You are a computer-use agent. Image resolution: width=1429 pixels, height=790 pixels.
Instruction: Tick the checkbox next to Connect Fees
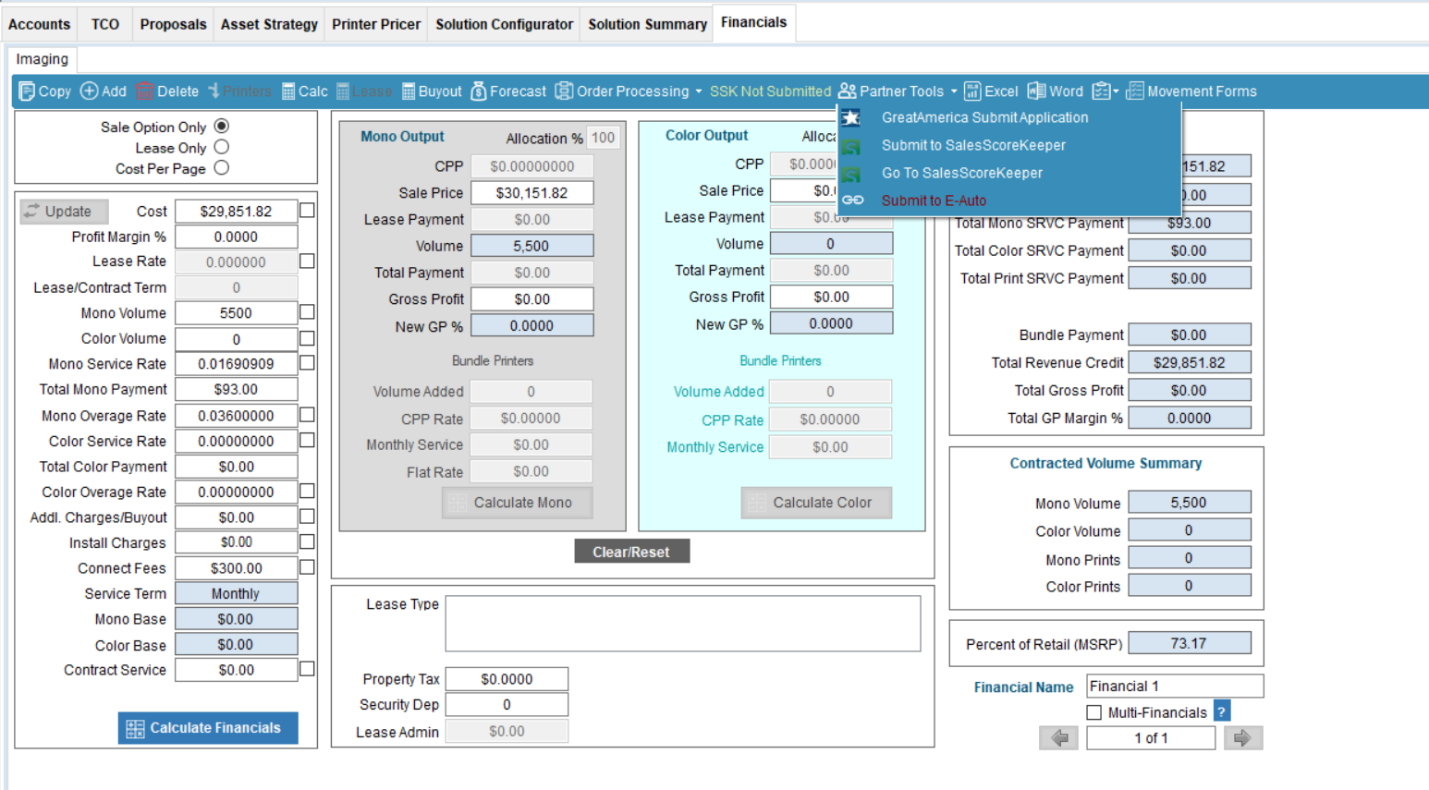coord(308,567)
